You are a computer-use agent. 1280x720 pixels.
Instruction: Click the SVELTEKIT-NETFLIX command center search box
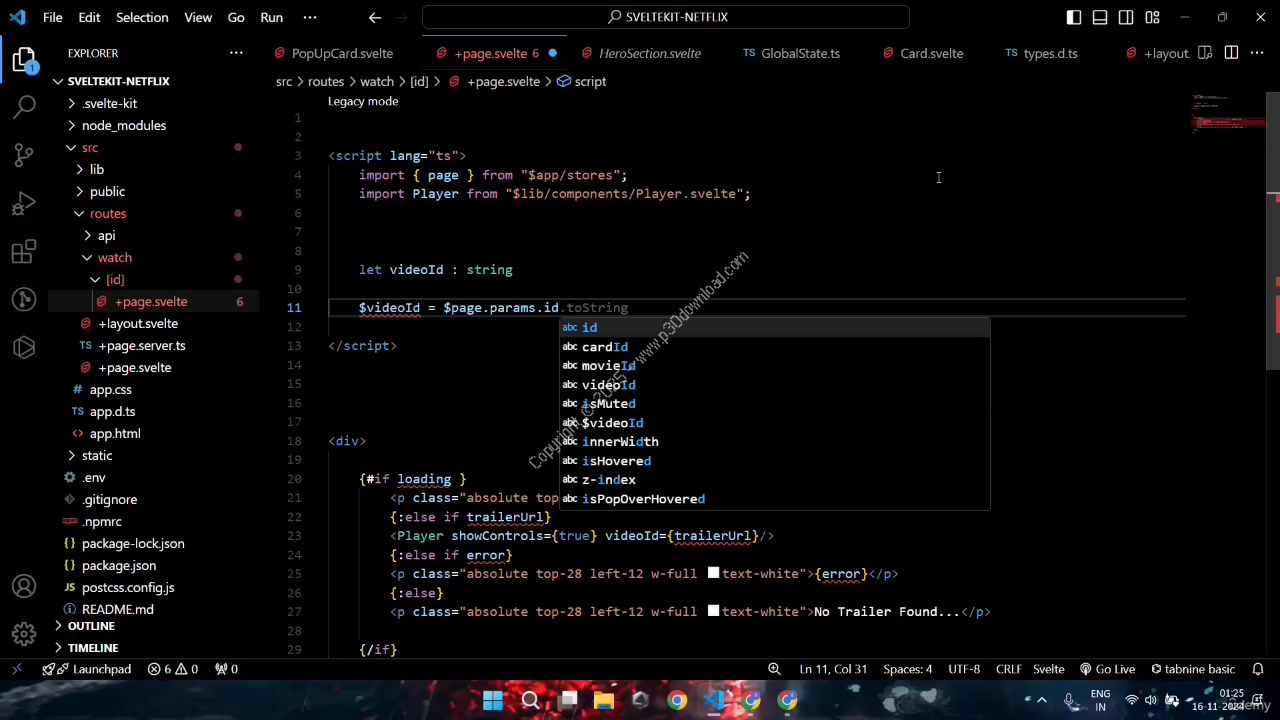(666, 17)
